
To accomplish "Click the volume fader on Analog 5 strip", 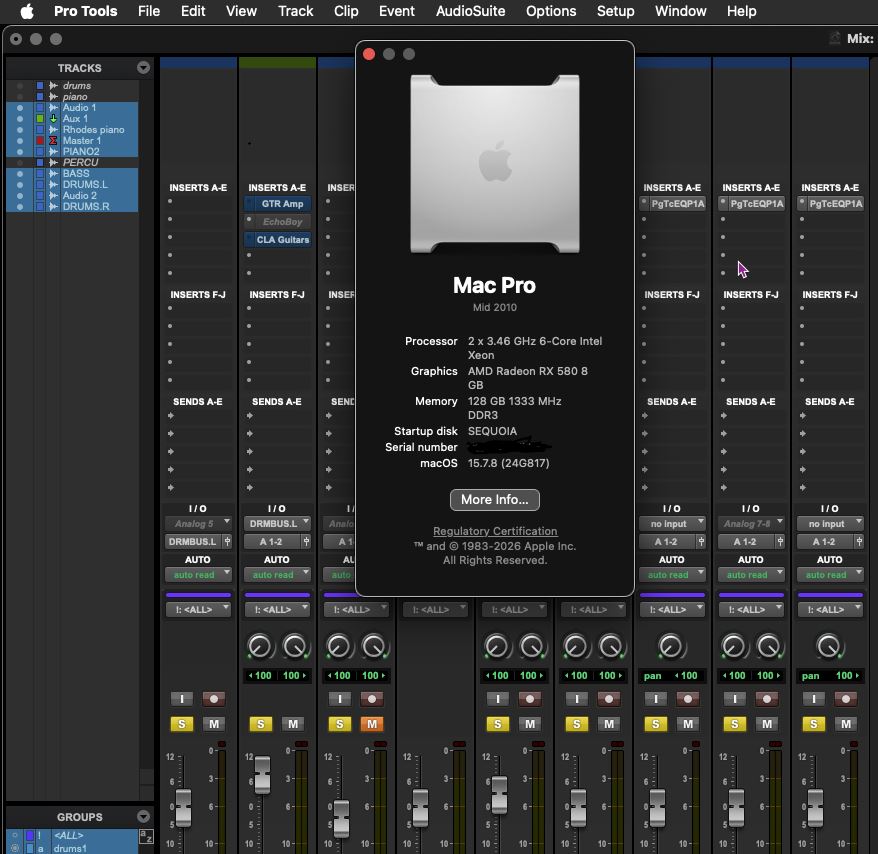I will [183, 808].
